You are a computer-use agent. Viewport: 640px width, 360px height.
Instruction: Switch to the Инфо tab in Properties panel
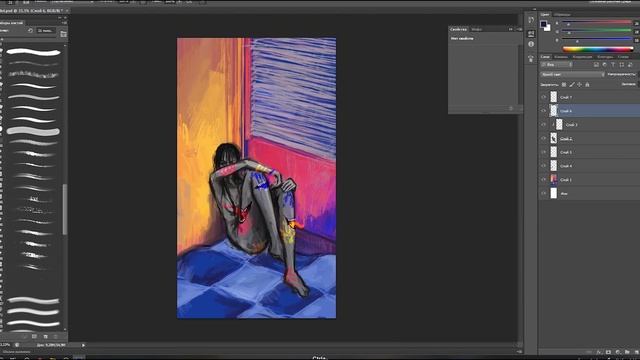pyautogui.click(x=476, y=29)
